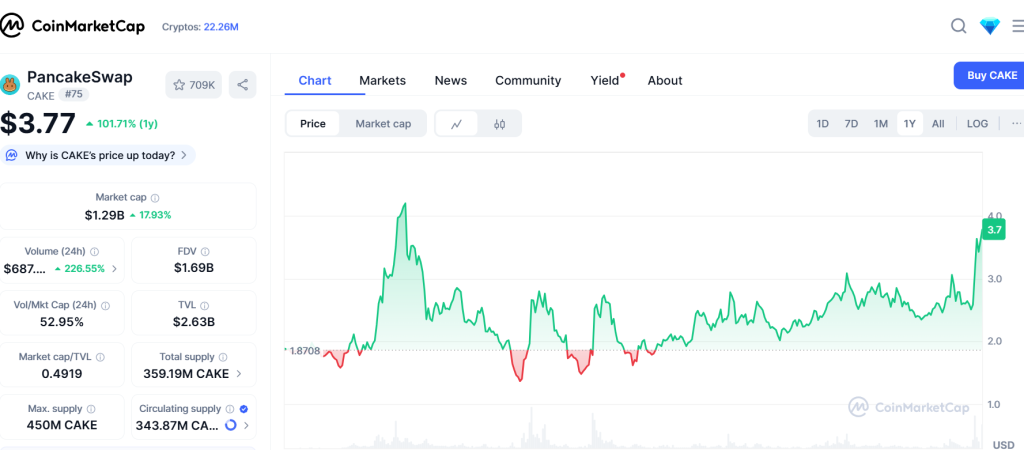Select the Price toggle option
Screen dimensions: 1024x450
click(313, 124)
